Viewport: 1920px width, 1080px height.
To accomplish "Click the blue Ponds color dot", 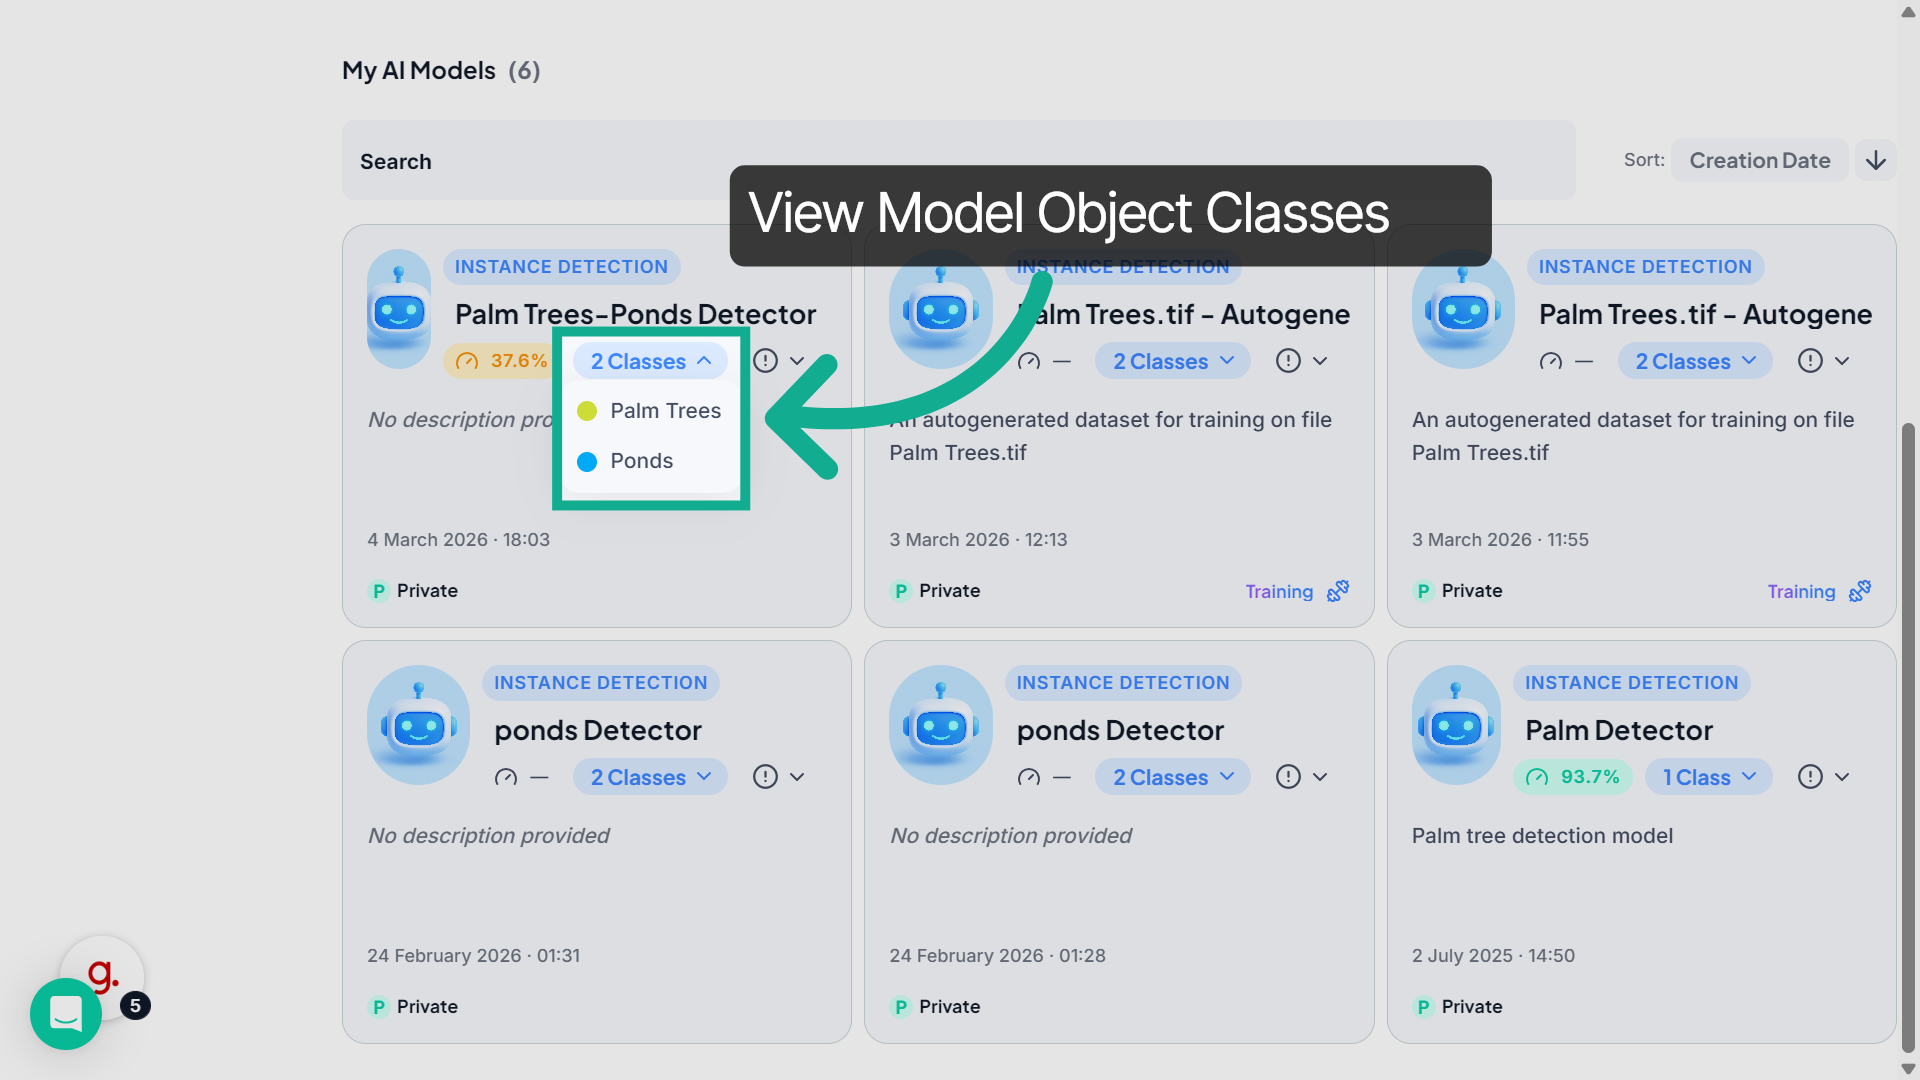I will (587, 461).
